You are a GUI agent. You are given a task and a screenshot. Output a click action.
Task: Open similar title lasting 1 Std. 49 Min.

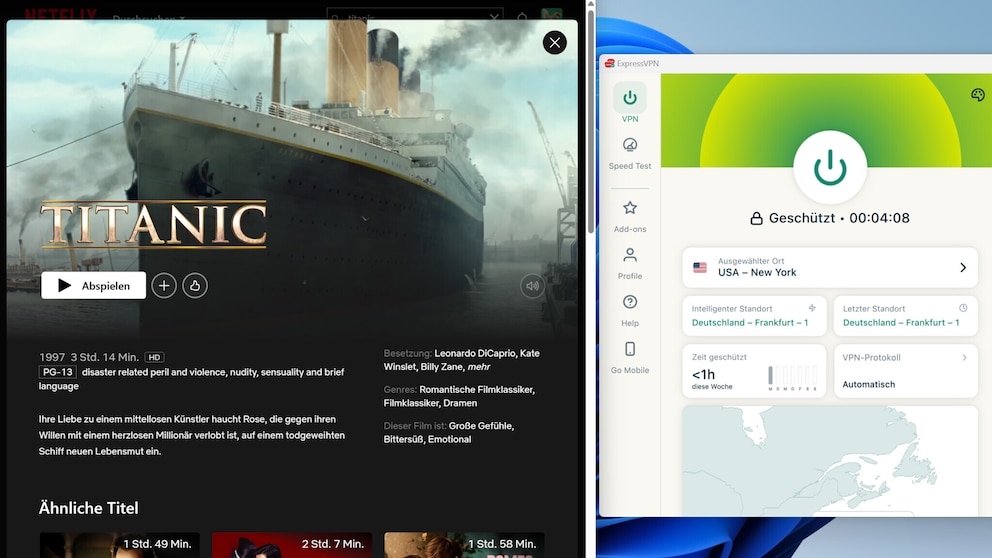[x=120, y=545]
